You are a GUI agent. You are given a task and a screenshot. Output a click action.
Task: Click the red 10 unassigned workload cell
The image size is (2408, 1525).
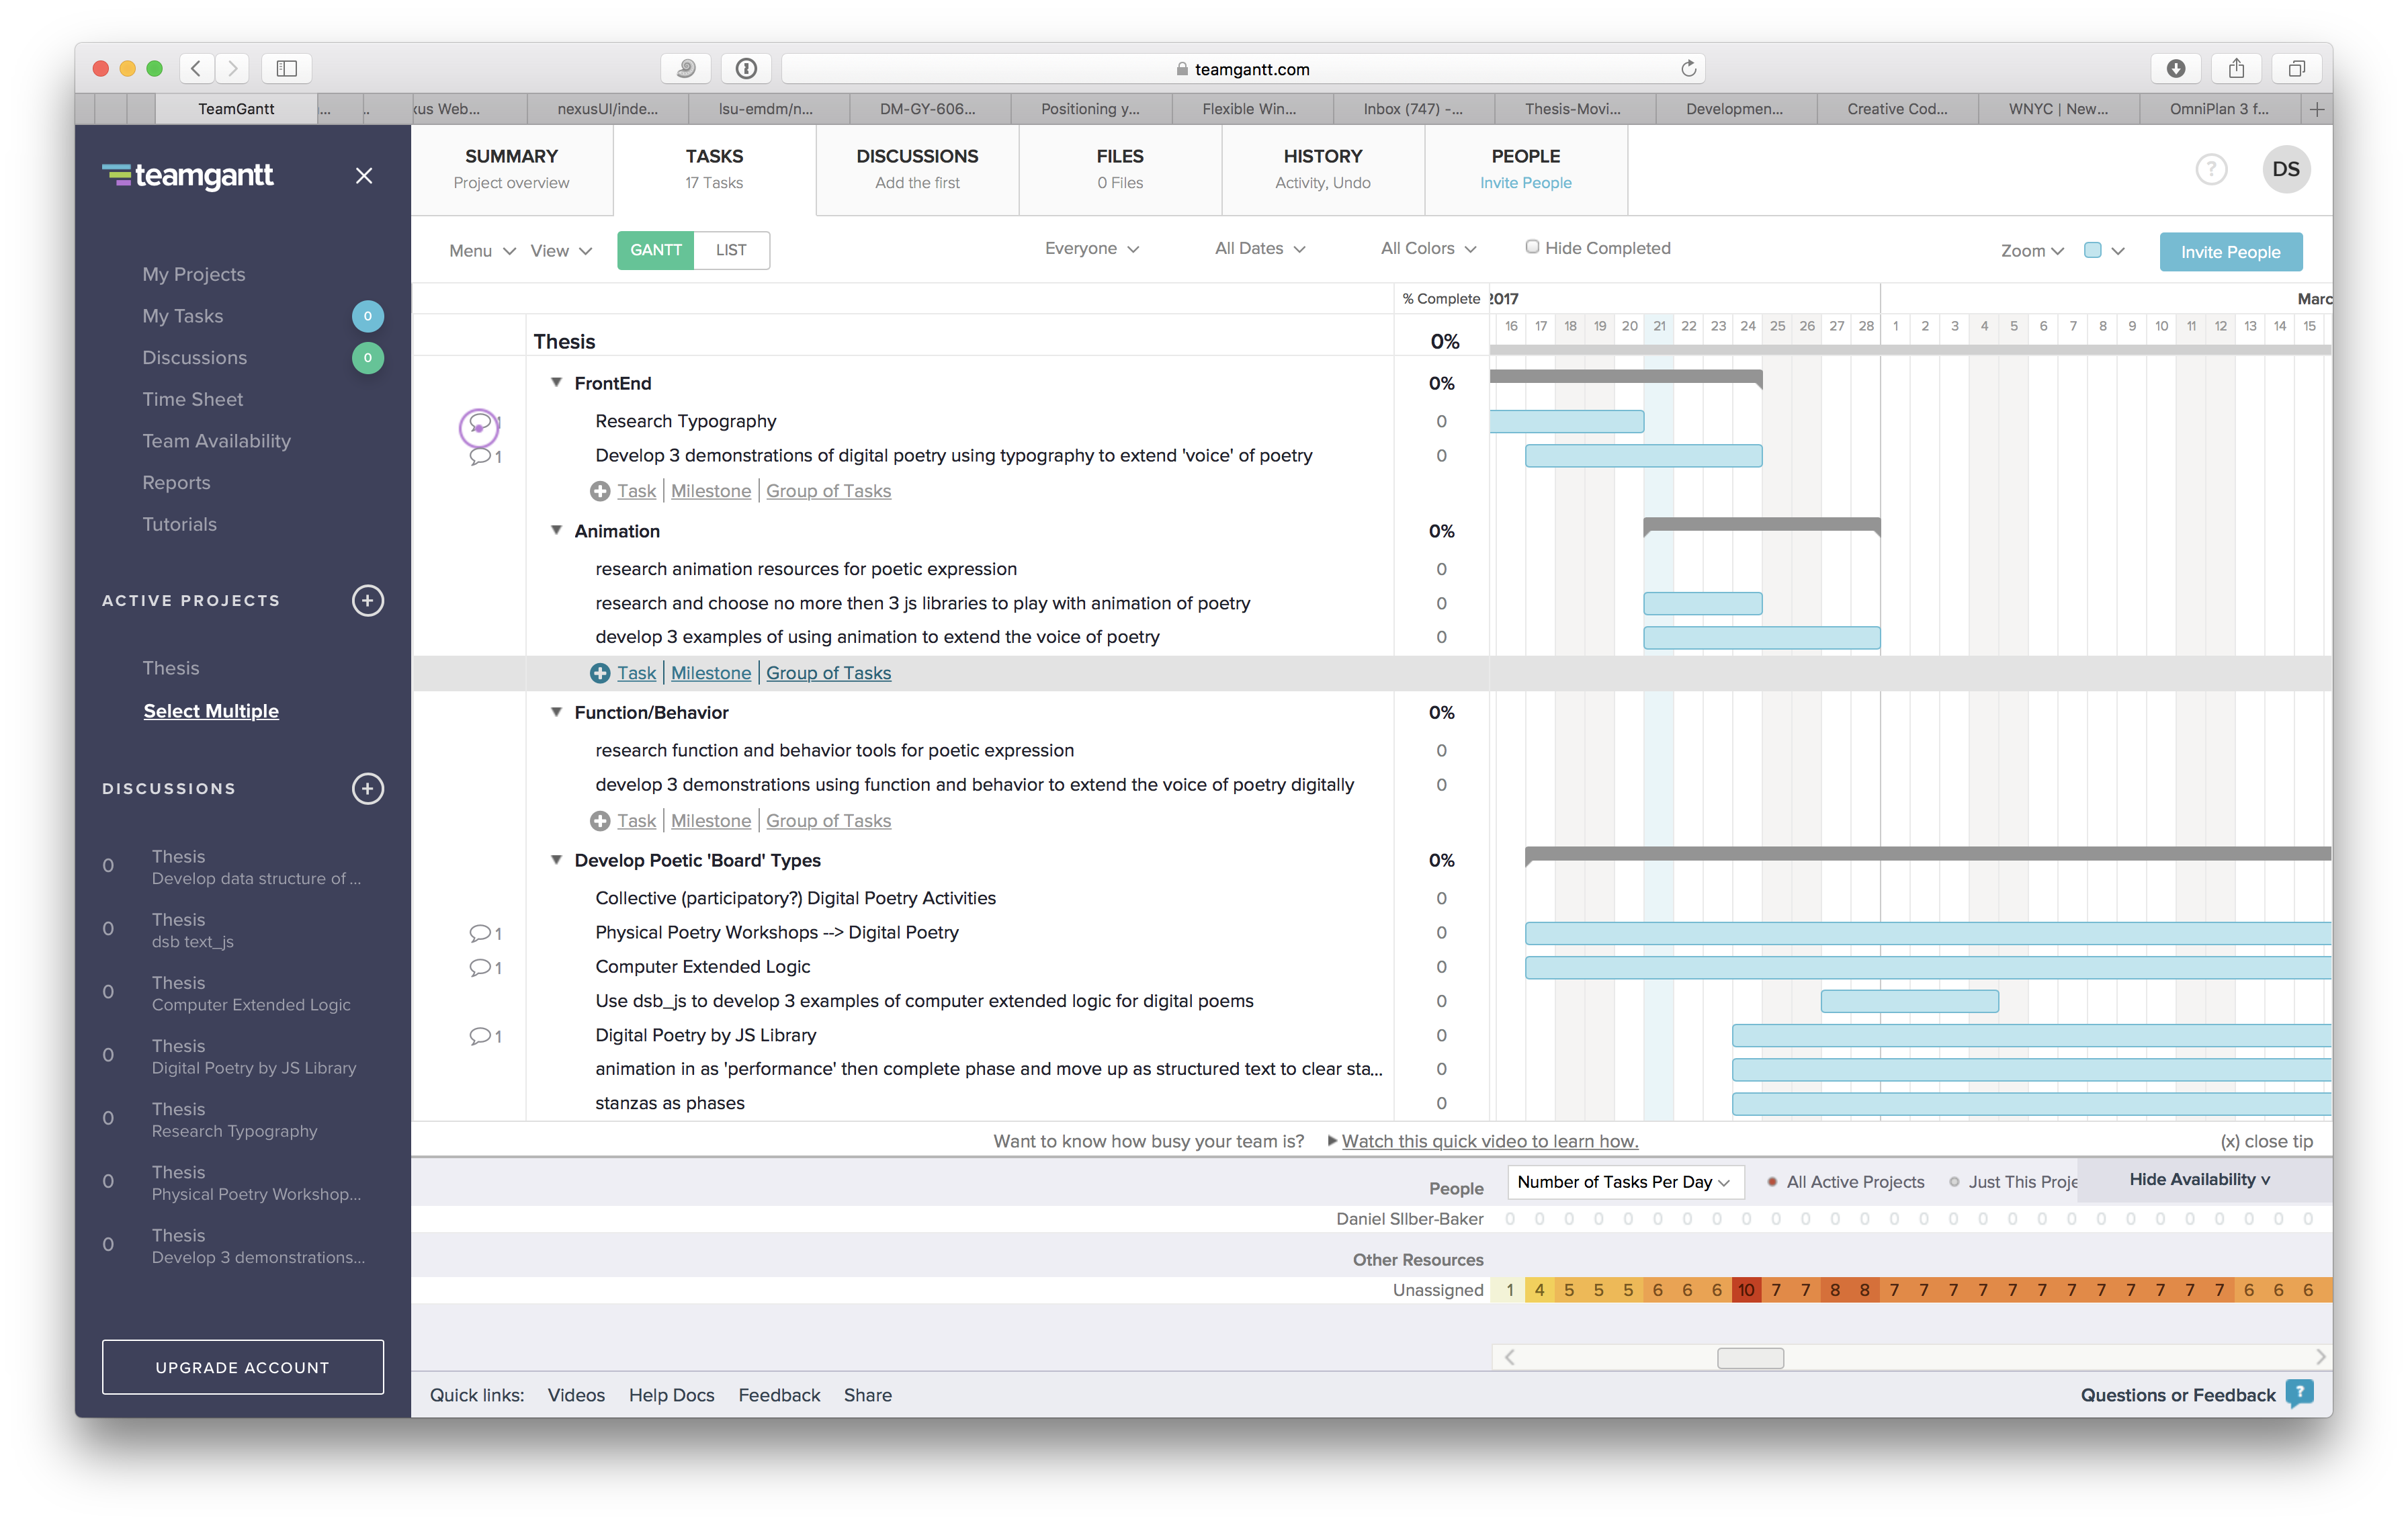[1746, 1289]
